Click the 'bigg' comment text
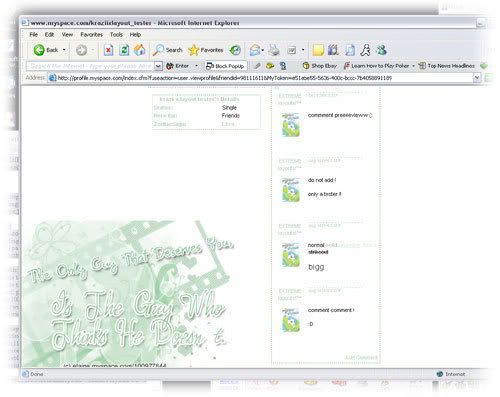The height and width of the screenshot is (397, 500). coord(316,267)
